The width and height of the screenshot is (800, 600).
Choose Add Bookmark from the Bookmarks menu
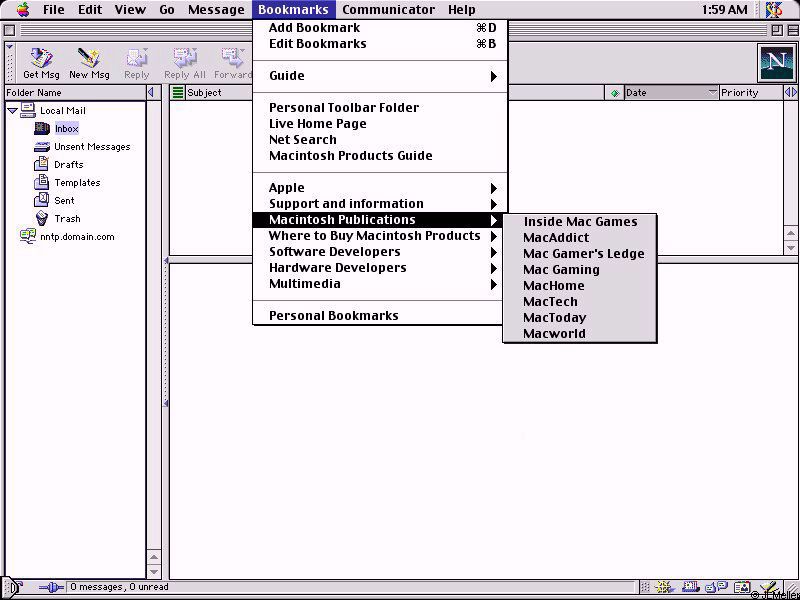coord(314,28)
